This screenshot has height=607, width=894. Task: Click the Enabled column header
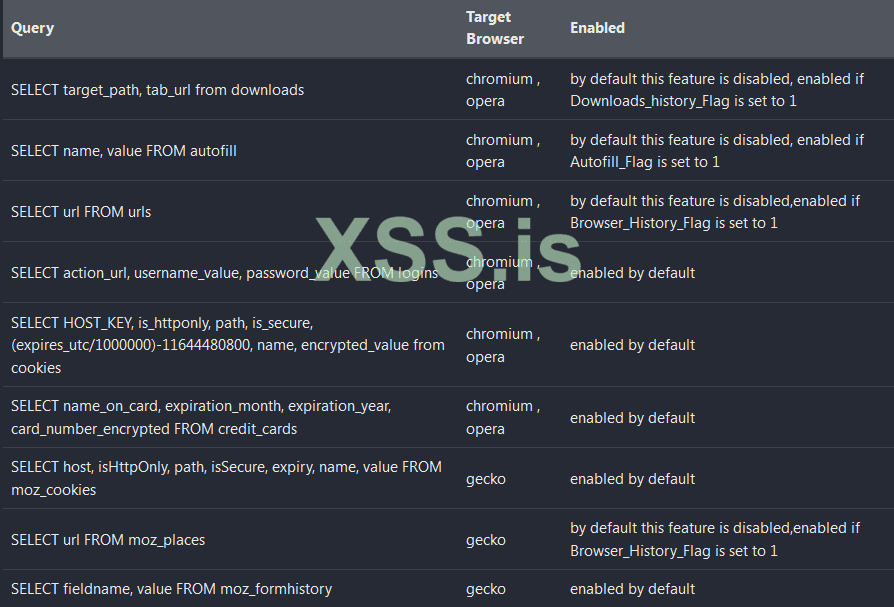597,28
